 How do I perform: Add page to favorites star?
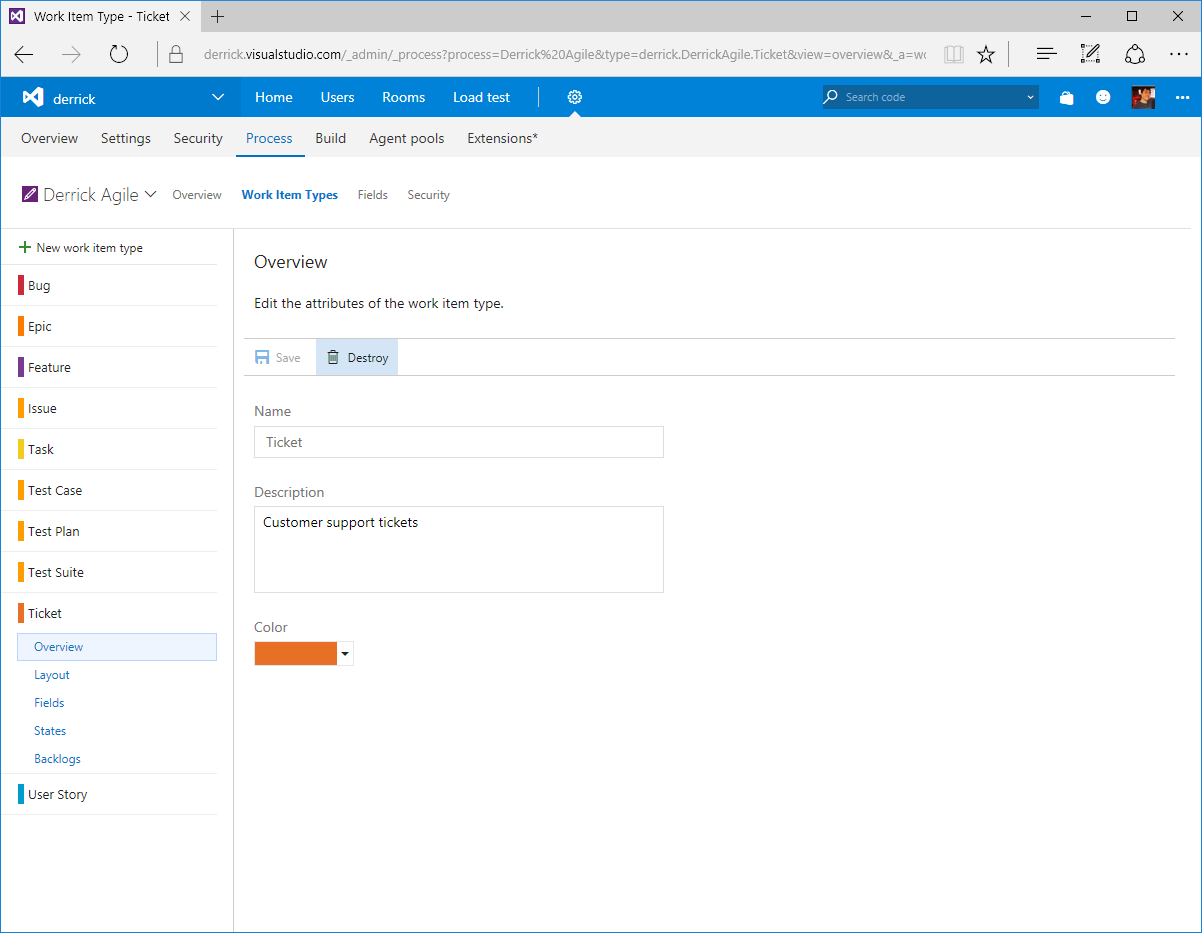click(x=986, y=54)
